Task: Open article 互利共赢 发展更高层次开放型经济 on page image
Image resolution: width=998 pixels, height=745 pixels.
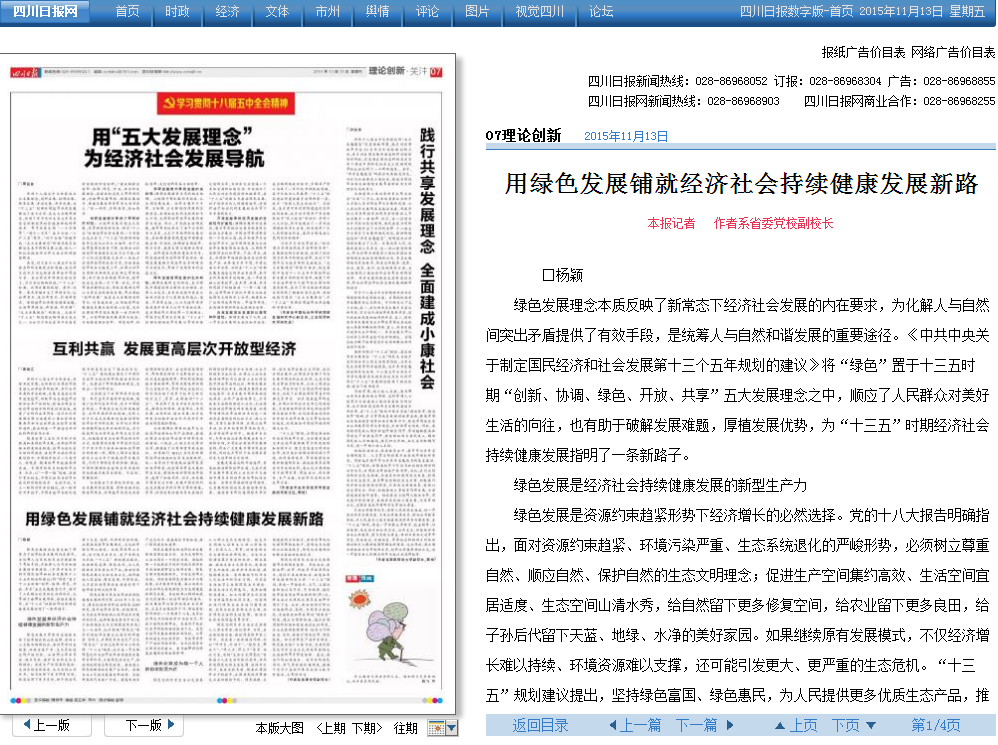Action: coord(174,349)
